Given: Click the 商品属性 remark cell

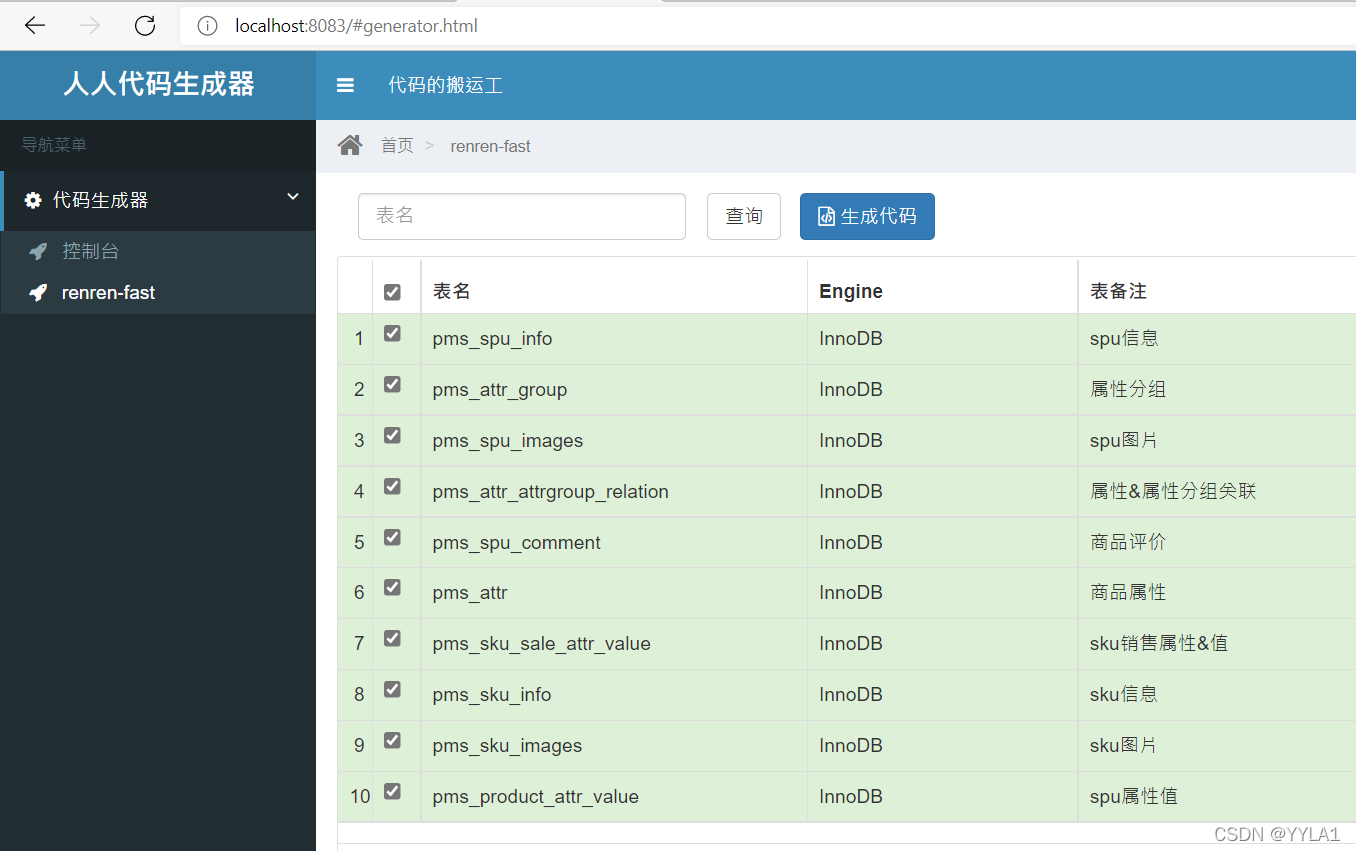Looking at the screenshot, I should (1217, 593).
